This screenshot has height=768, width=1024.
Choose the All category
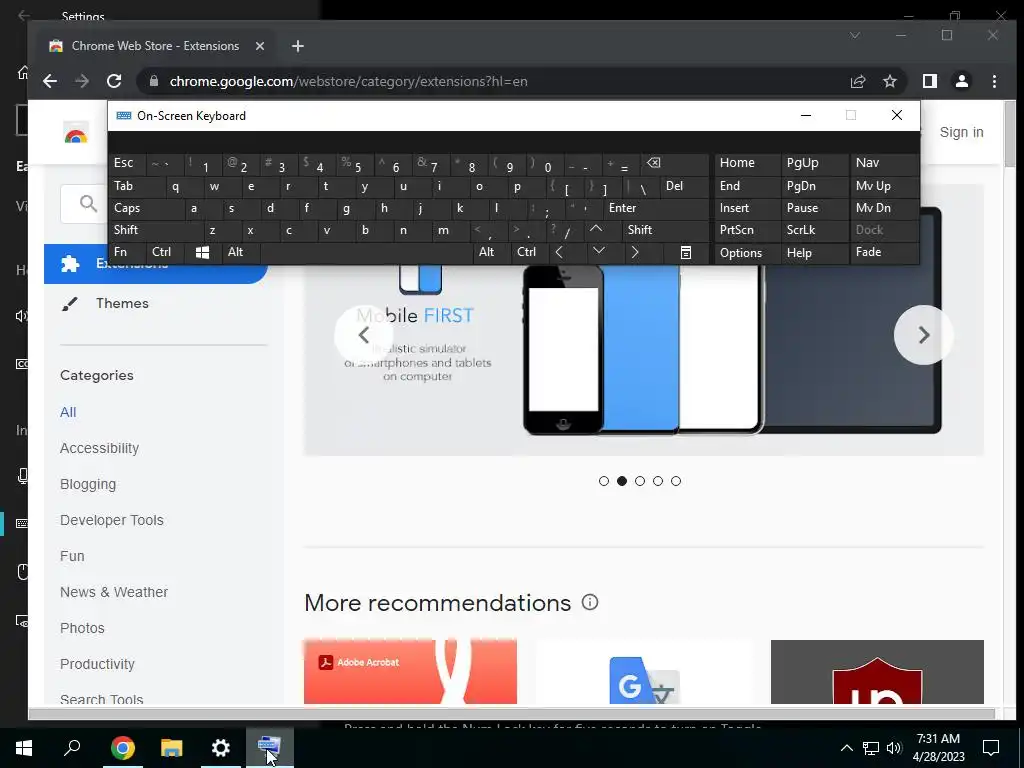(x=68, y=412)
